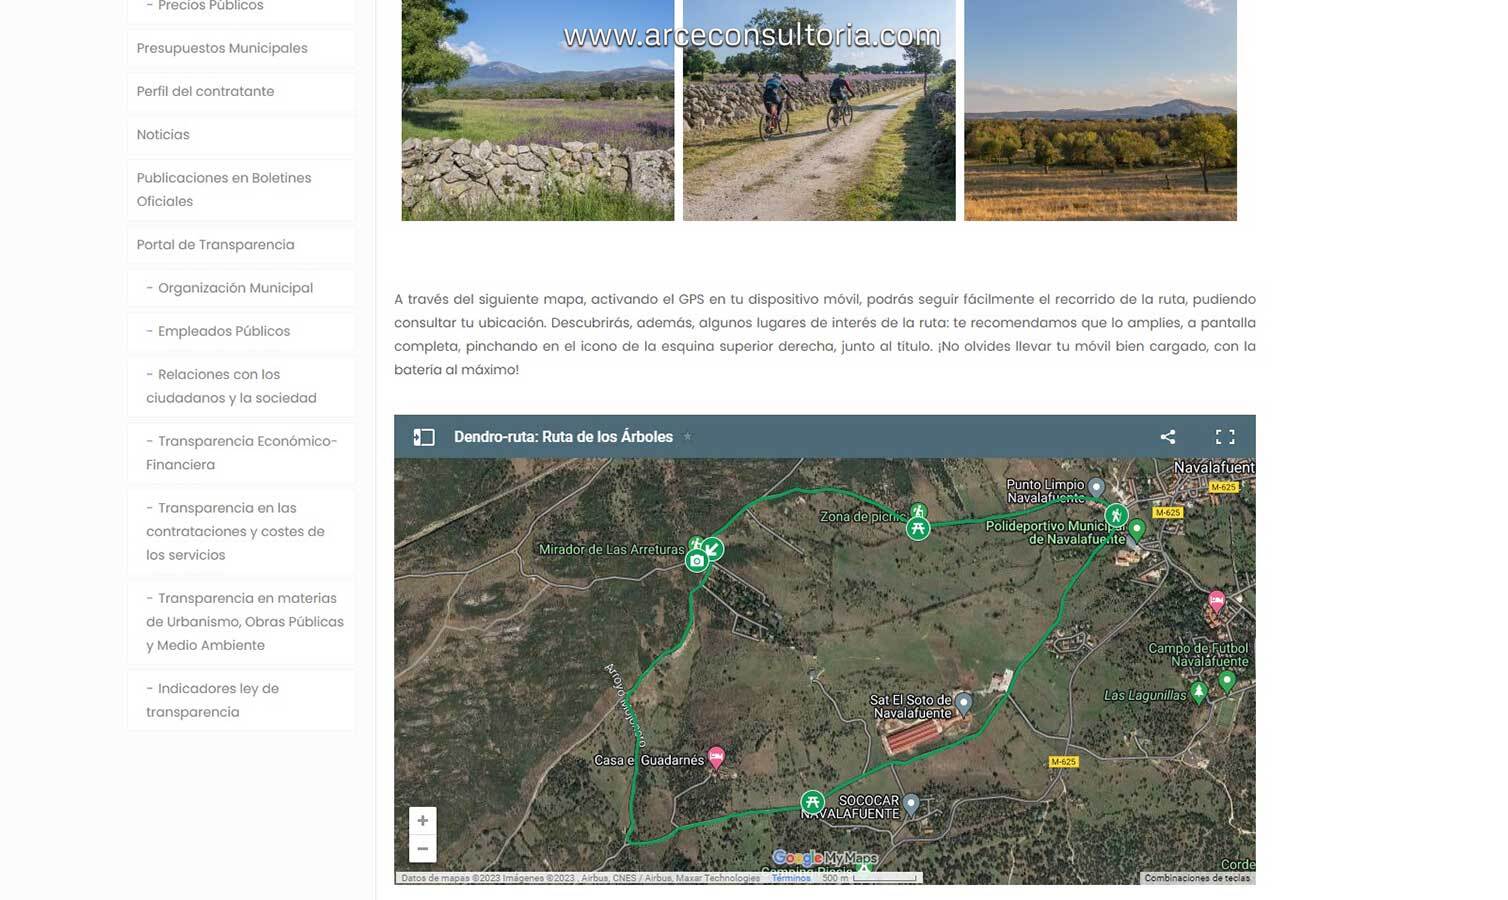Click the pink lodging marker below the M-625 labels
This screenshot has height=900, width=1508.
coord(1217,601)
